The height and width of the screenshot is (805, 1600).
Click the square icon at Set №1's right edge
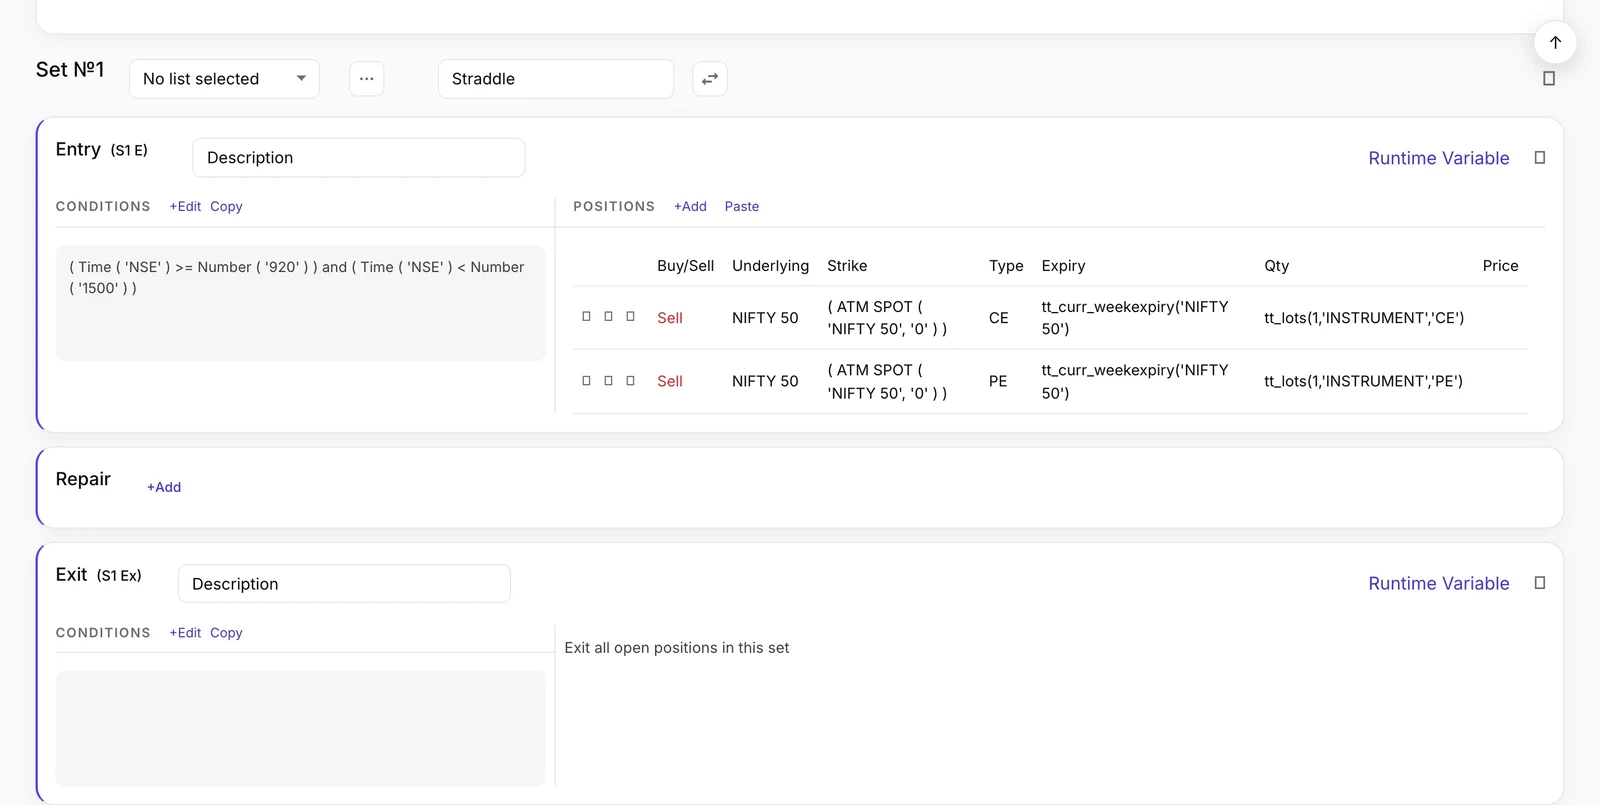pyautogui.click(x=1549, y=79)
